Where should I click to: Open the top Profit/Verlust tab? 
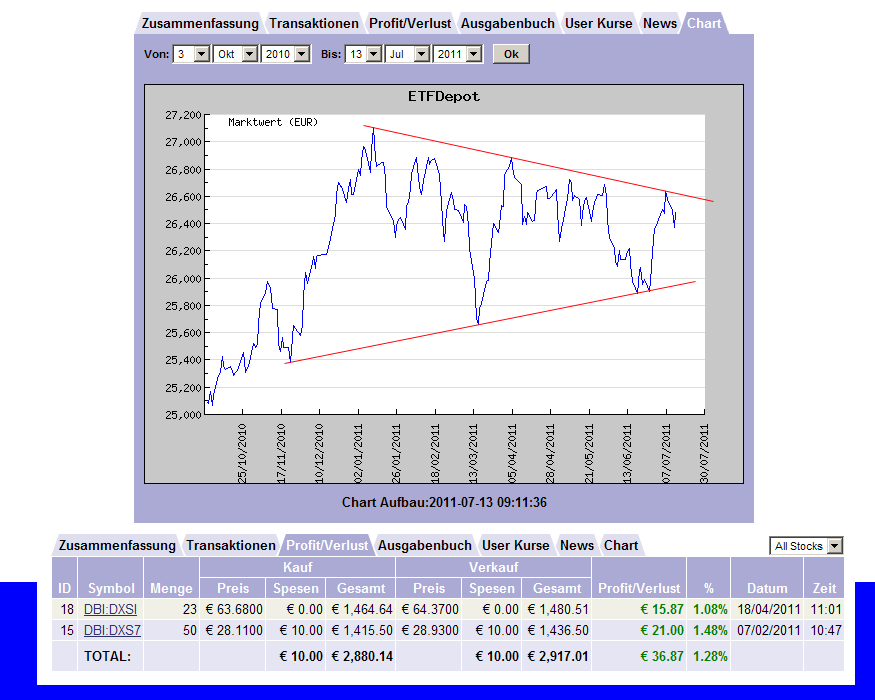click(x=410, y=23)
